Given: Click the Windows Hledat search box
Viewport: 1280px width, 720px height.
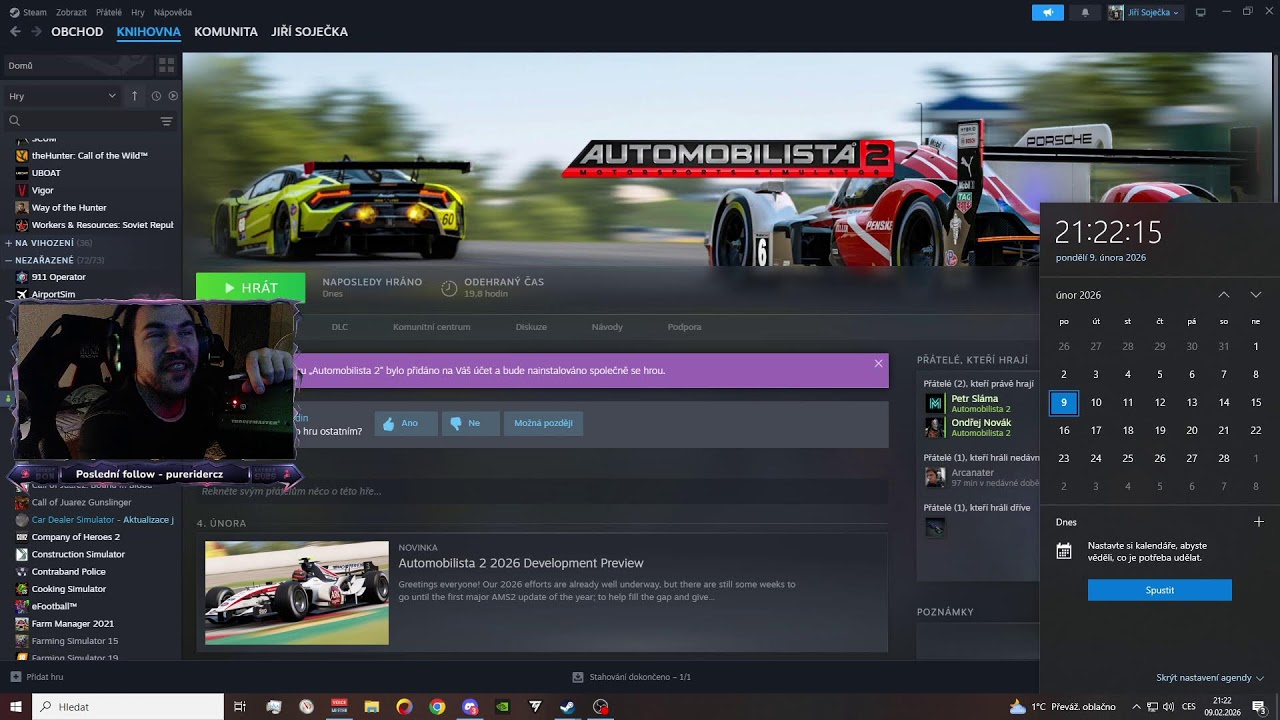Looking at the screenshot, I should tap(128, 706).
